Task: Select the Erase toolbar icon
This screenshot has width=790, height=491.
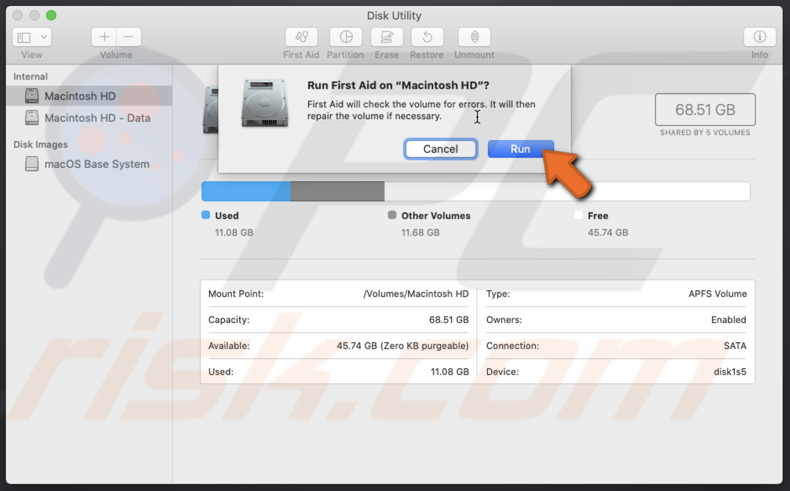Action: tap(386, 37)
